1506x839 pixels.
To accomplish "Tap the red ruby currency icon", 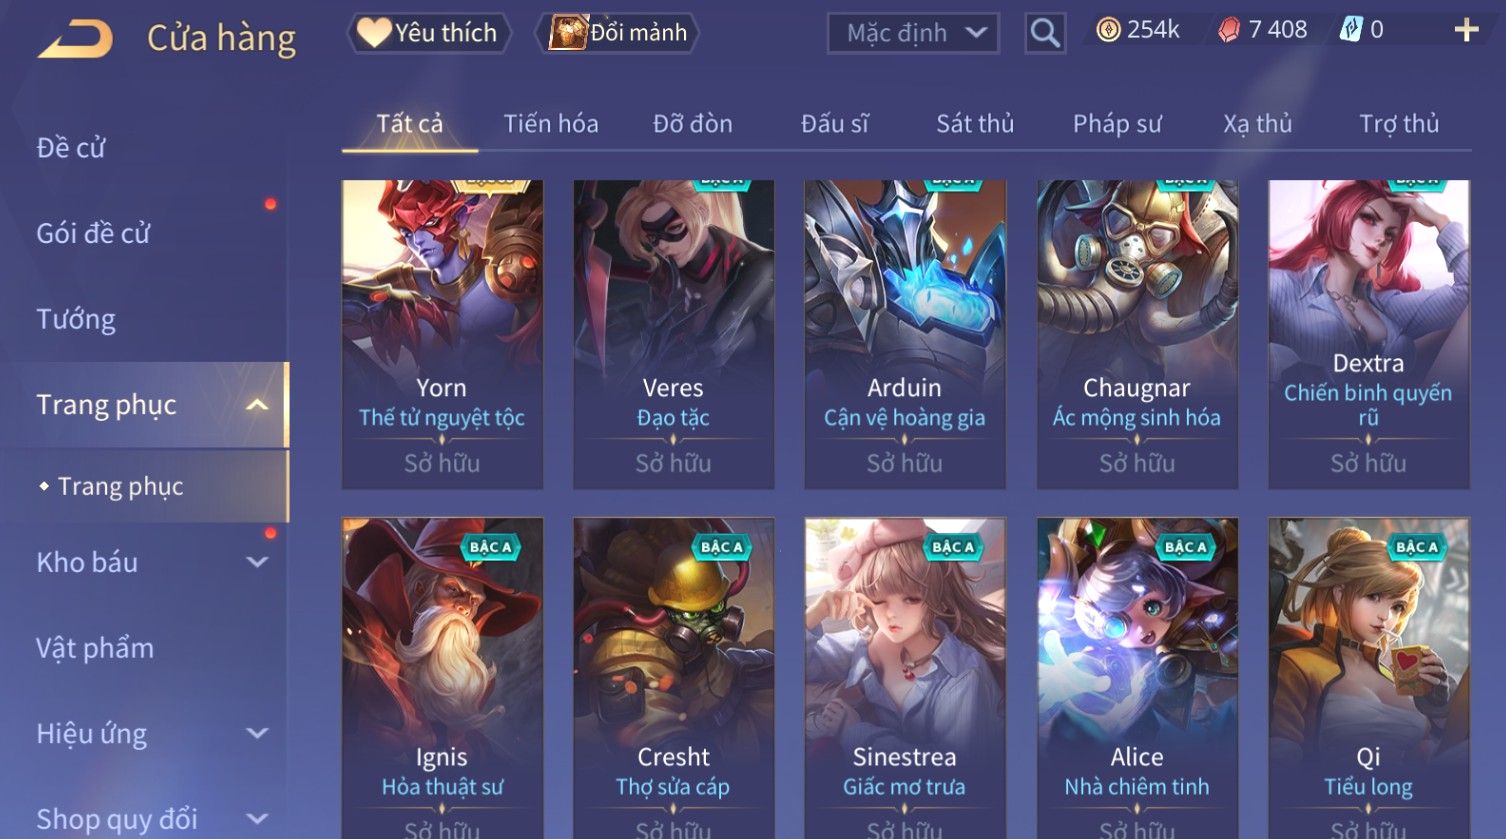I will (1229, 30).
